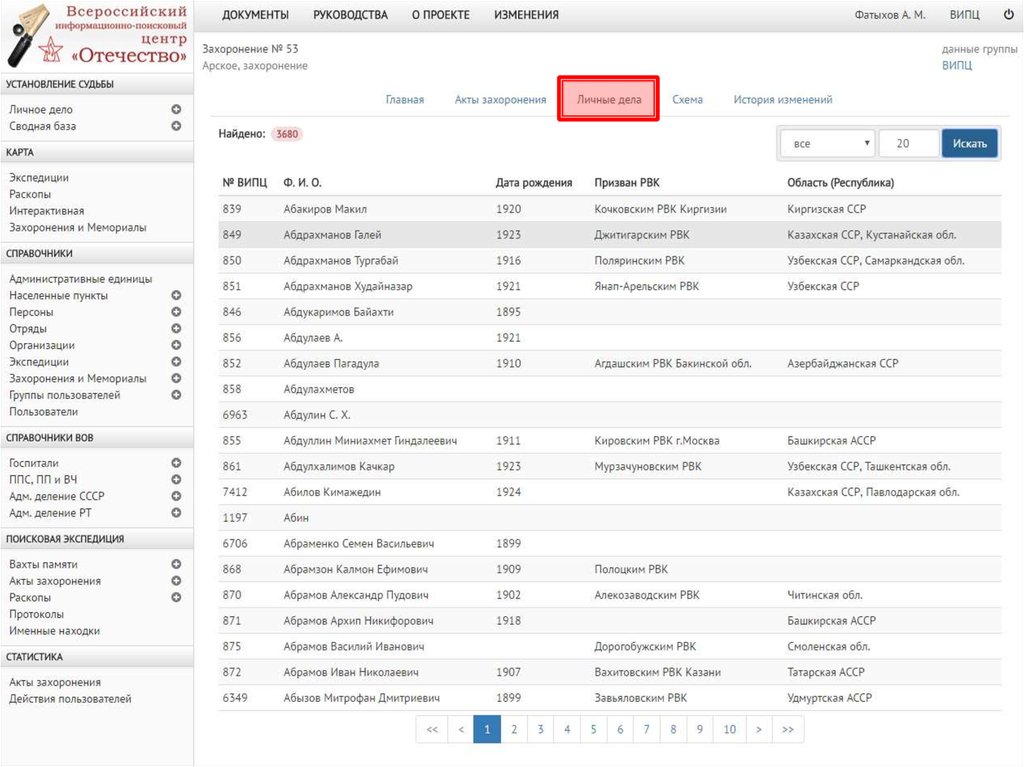
Task: Open the История изменений tab
Action: (782, 100)
